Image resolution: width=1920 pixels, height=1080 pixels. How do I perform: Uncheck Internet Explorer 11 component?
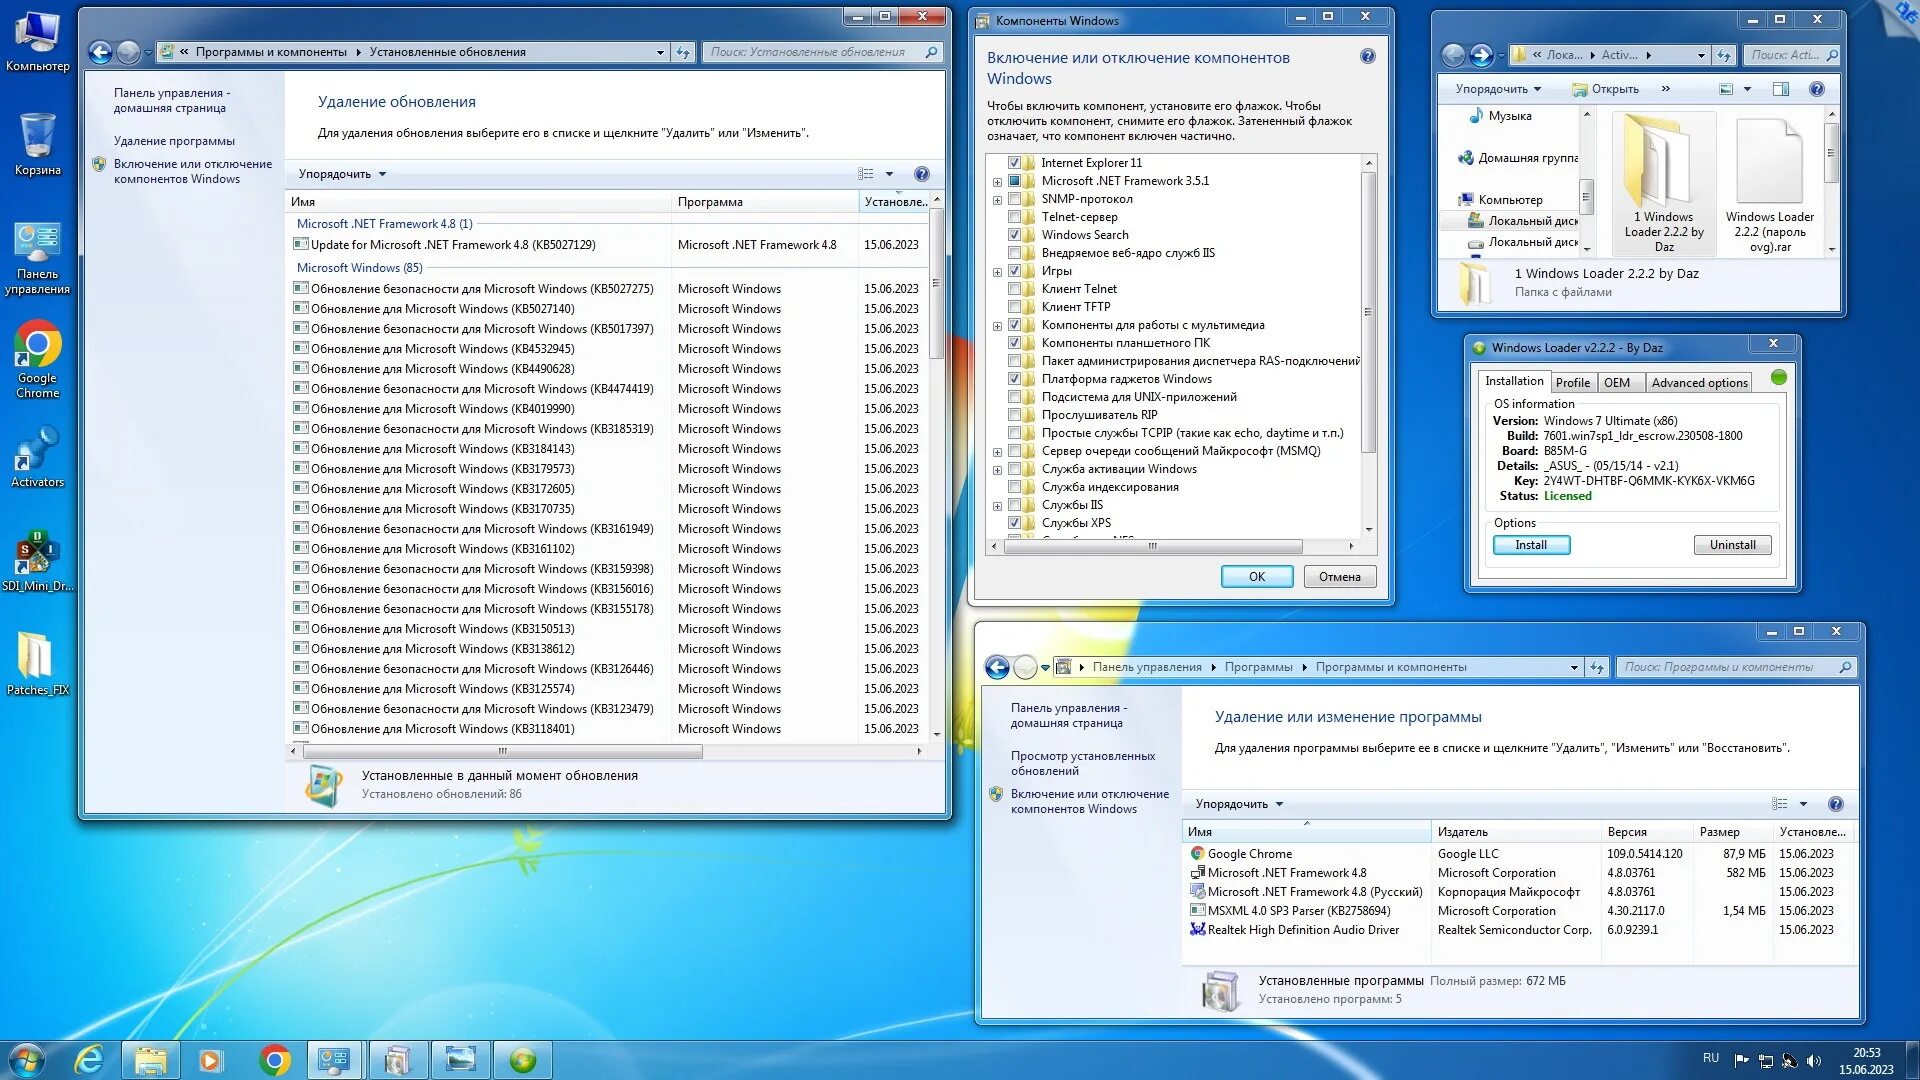point(1014,163)
